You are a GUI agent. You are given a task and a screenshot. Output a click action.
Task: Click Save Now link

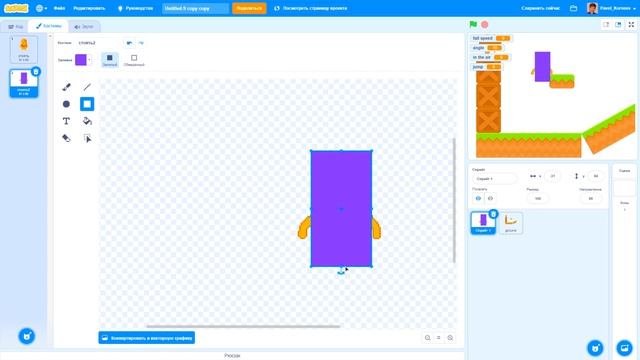pos(540,8)
